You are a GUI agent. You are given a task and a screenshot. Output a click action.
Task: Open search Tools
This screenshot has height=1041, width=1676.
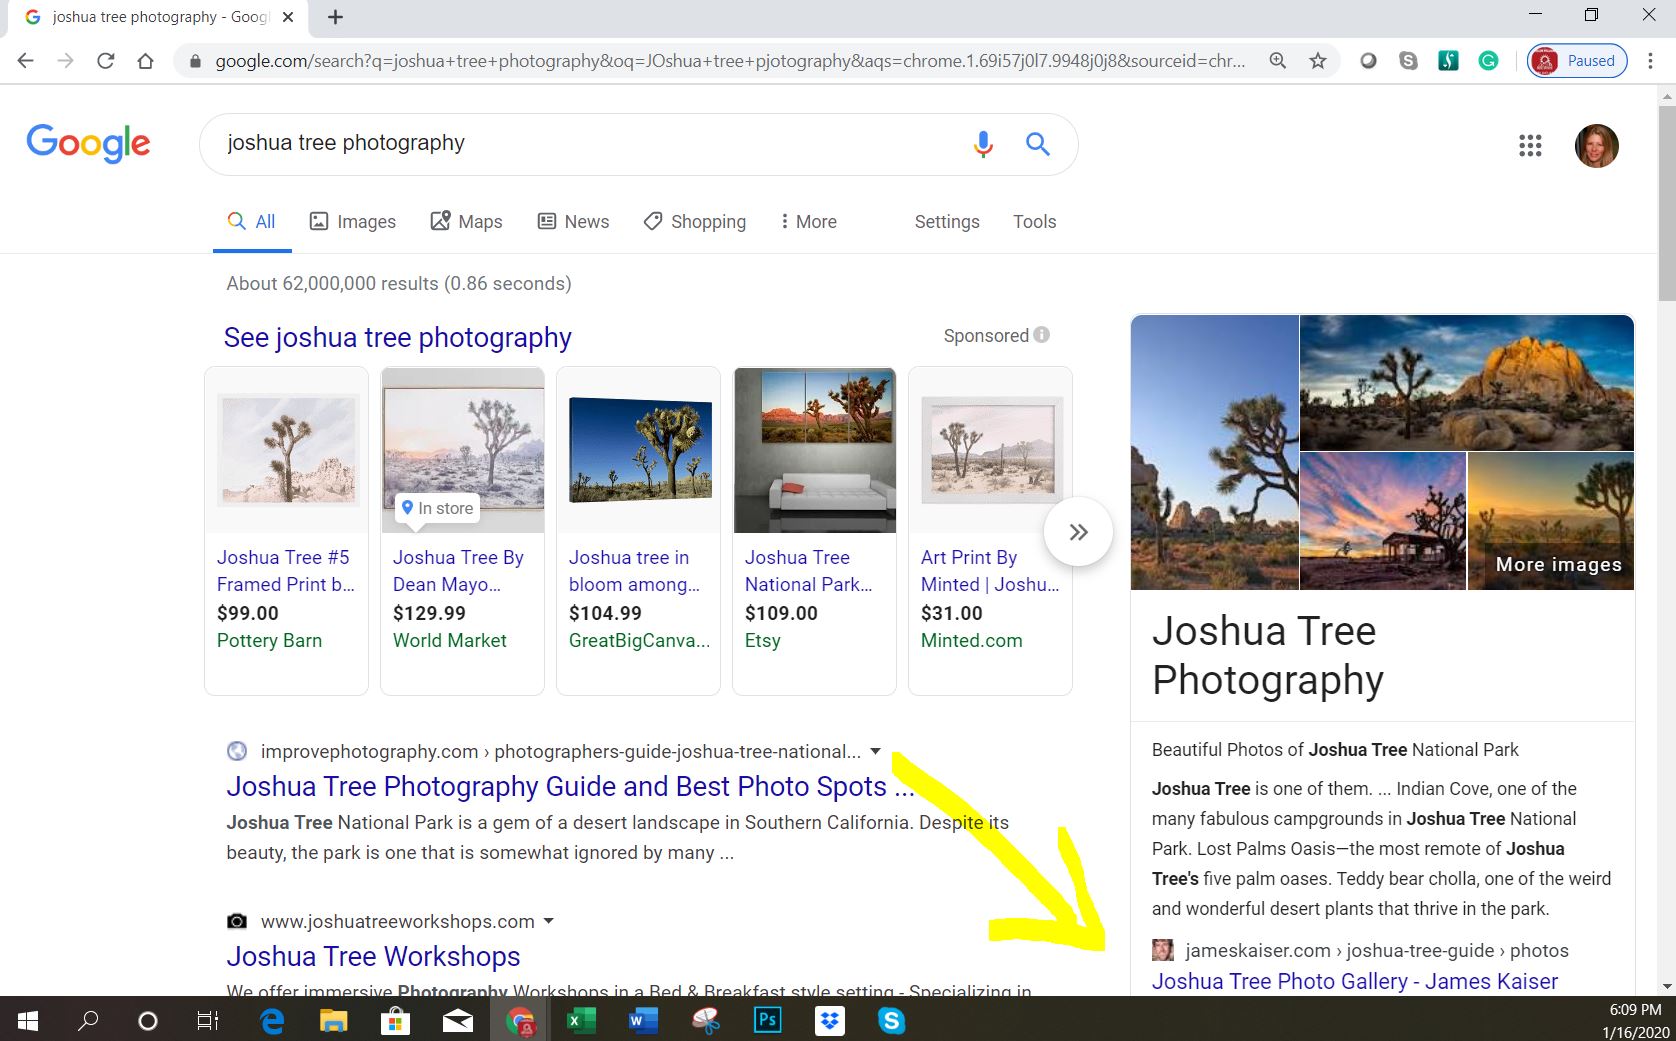(x=1034, y=222)
